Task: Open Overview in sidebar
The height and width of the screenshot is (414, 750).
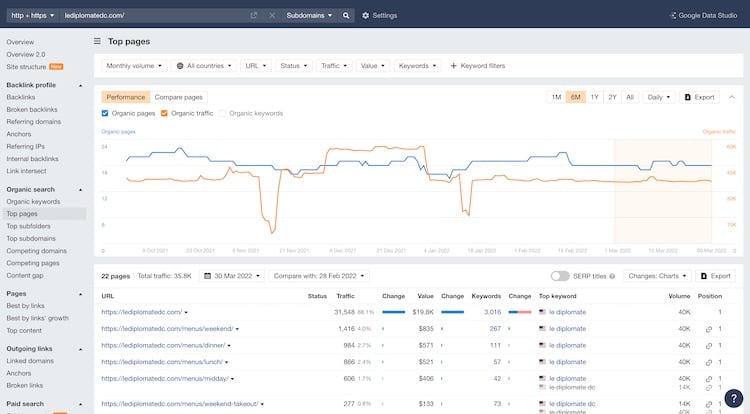Action: point(20,42)
